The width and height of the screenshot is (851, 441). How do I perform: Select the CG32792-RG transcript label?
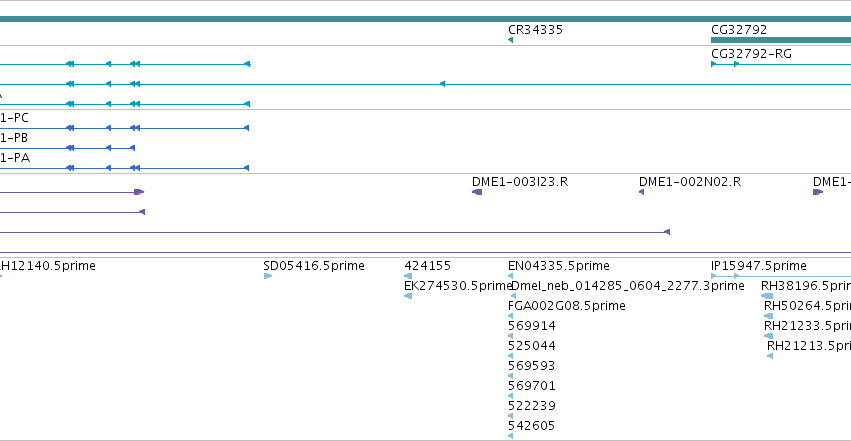[751, 54]
